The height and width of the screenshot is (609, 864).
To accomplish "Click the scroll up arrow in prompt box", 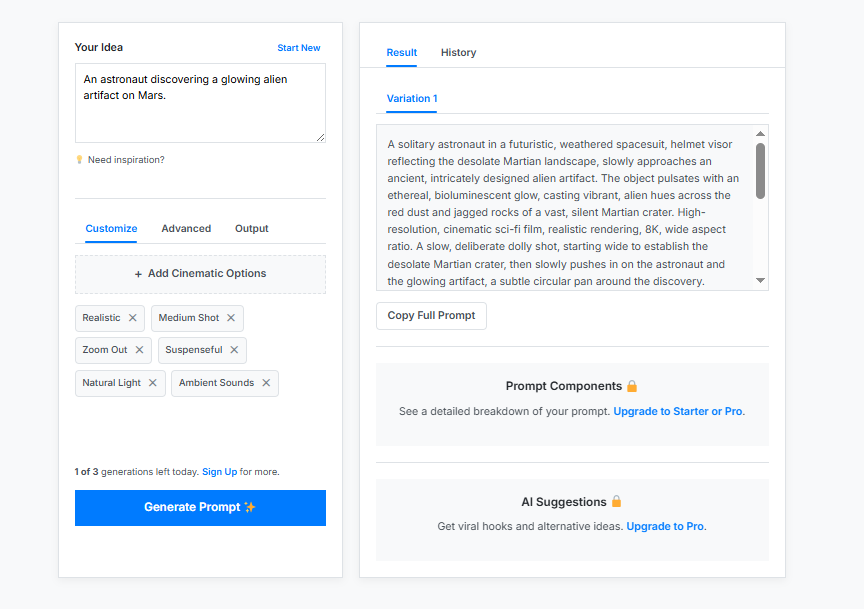I will coord(760,134).
